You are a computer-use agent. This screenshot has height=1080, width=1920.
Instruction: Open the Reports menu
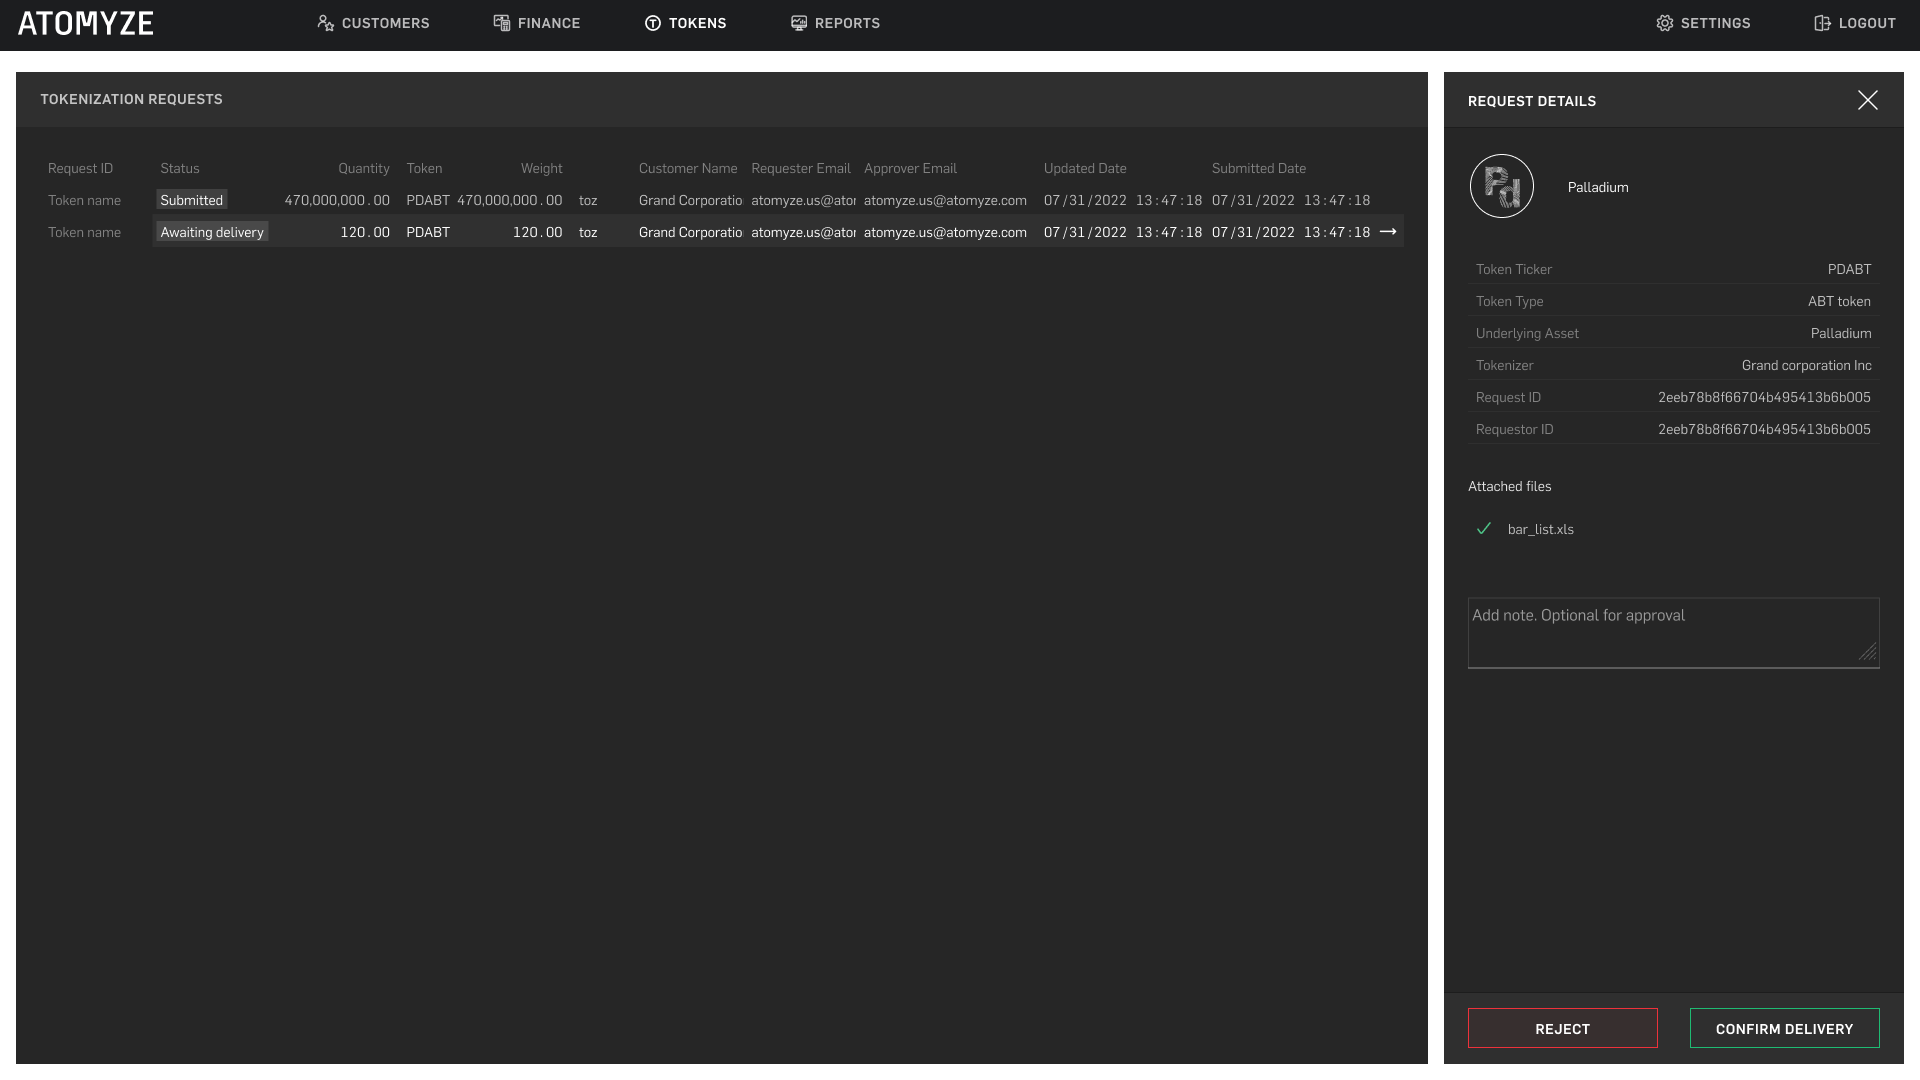pos(846,23)
